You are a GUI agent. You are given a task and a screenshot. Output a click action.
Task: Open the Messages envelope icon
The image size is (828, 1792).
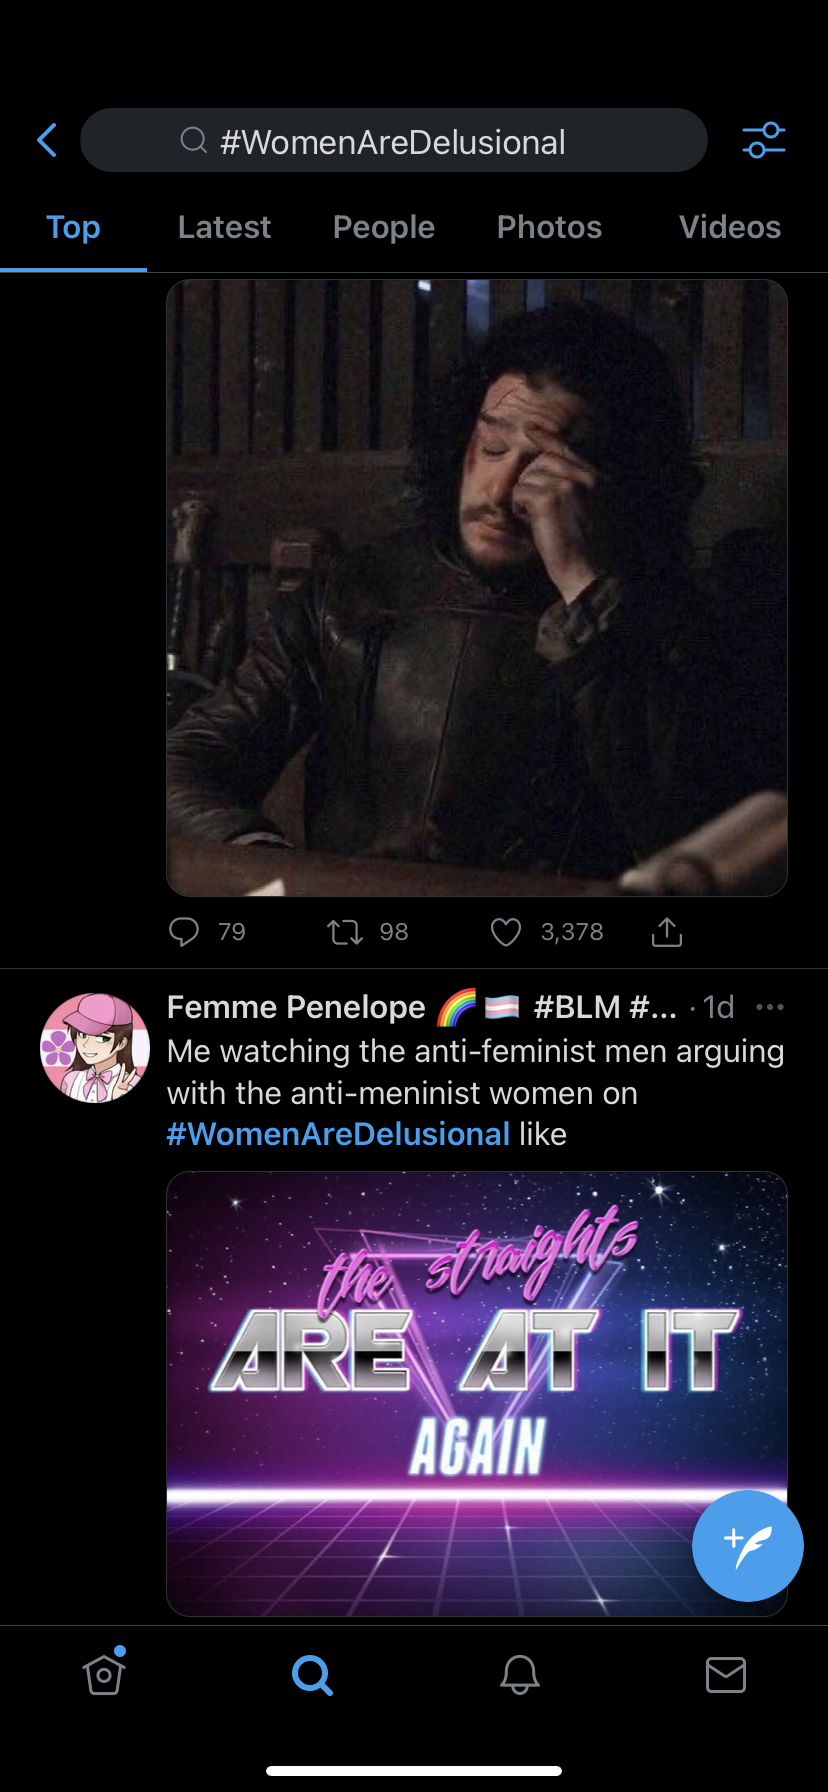click(x=726, y=1674)
